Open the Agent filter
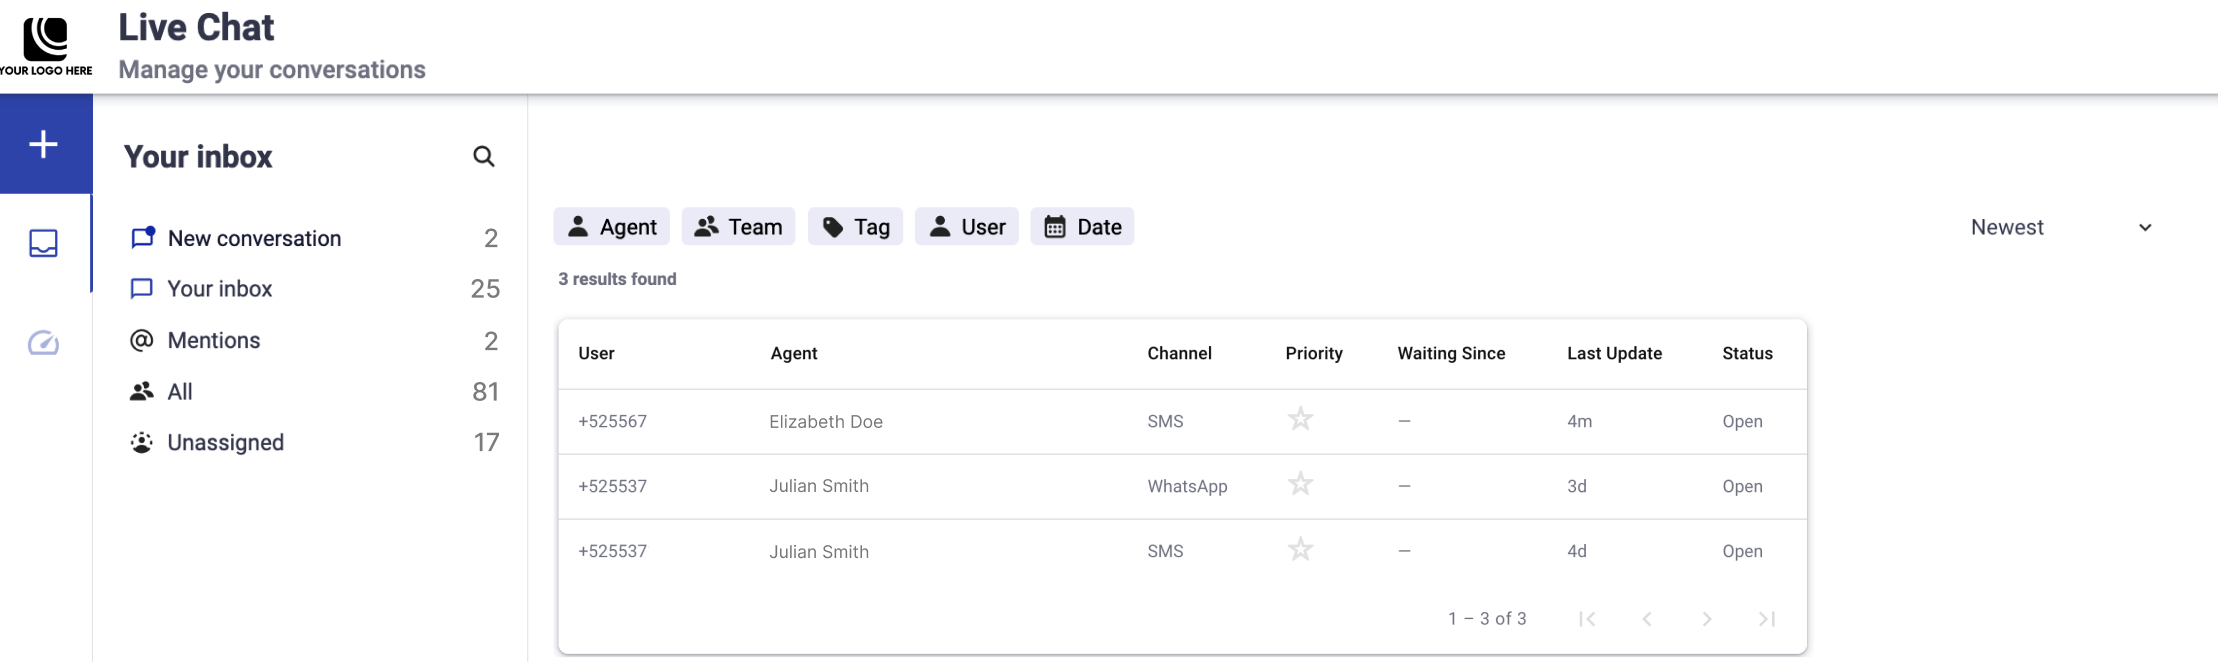 [612, 227]
